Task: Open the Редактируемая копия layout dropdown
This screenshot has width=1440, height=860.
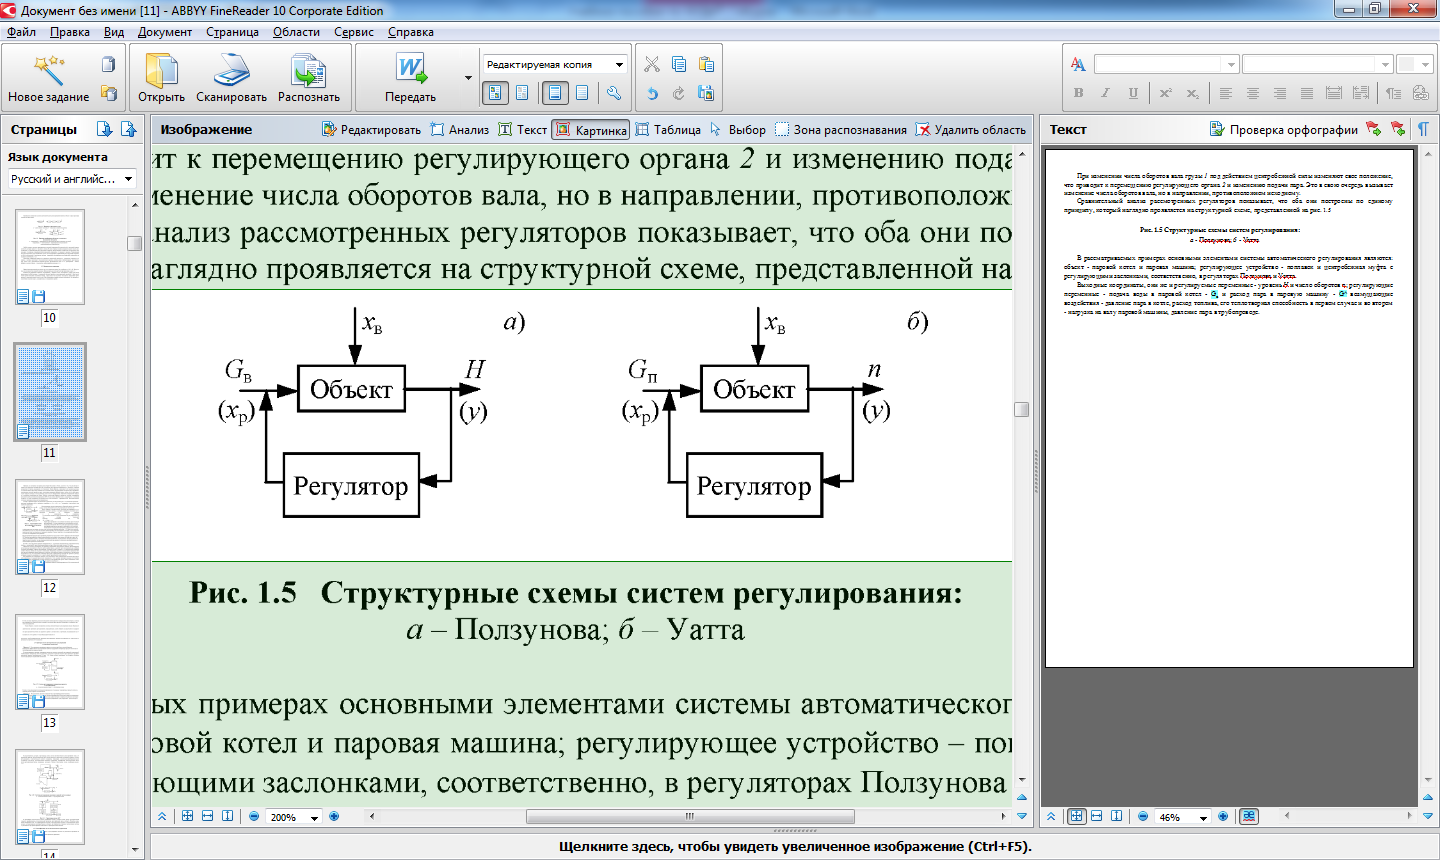Action: click(554, 64)
